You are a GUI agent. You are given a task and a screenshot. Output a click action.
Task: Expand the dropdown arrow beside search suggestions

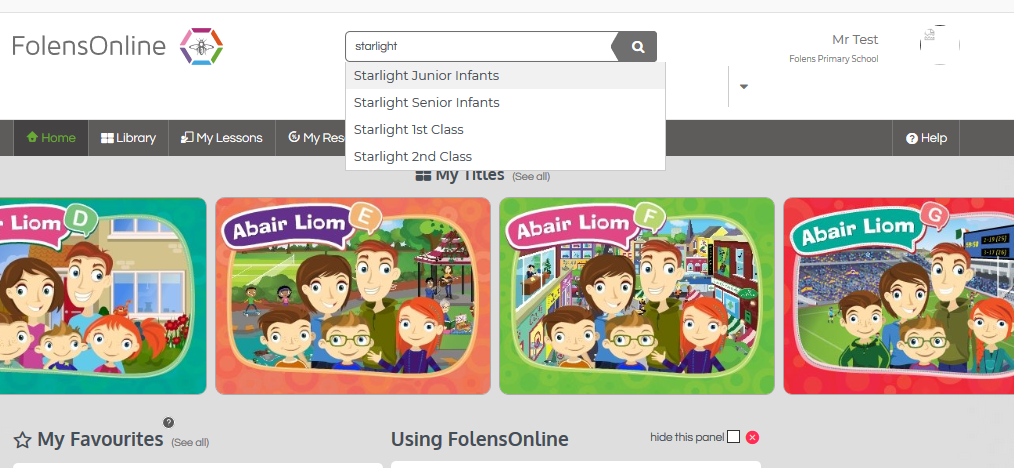743,86
